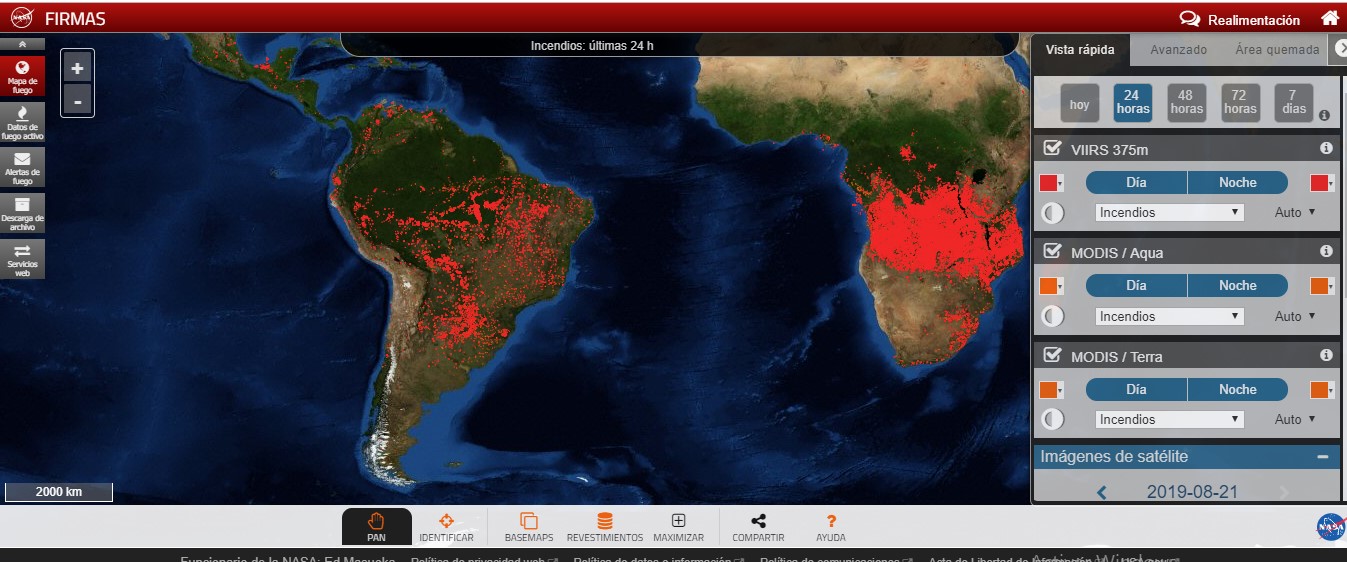Open MODIS / Aqua Incendios dropdown

(1169, 316)
